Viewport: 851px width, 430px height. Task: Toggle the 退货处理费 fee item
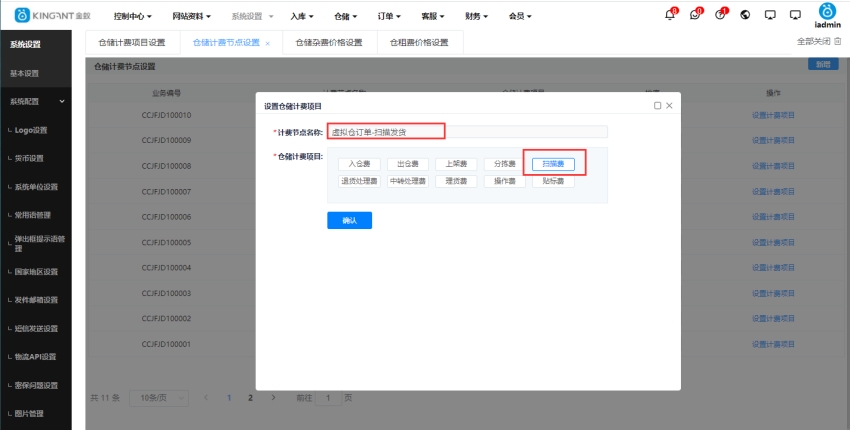coord(359,181)
